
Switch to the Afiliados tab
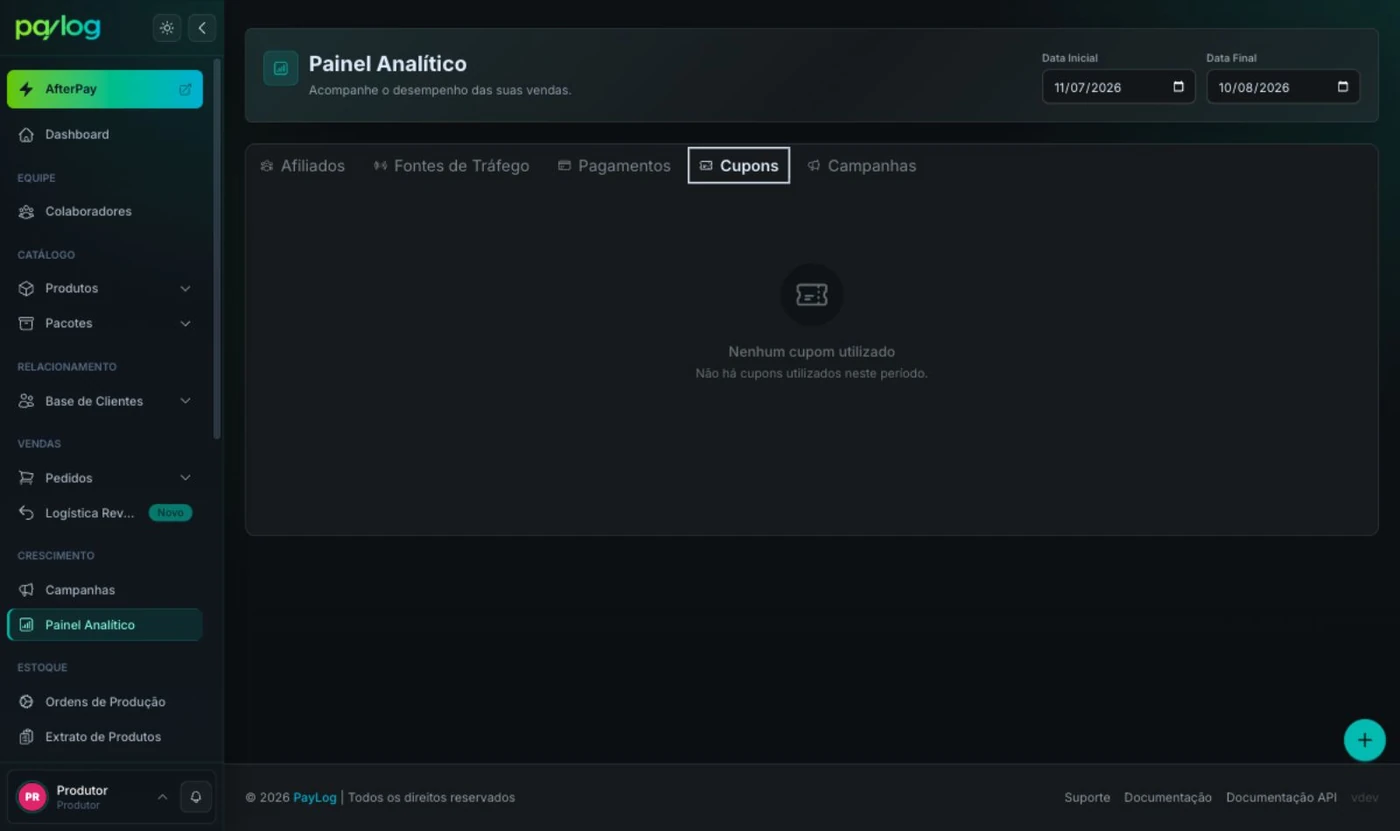[x=302, y=166]
